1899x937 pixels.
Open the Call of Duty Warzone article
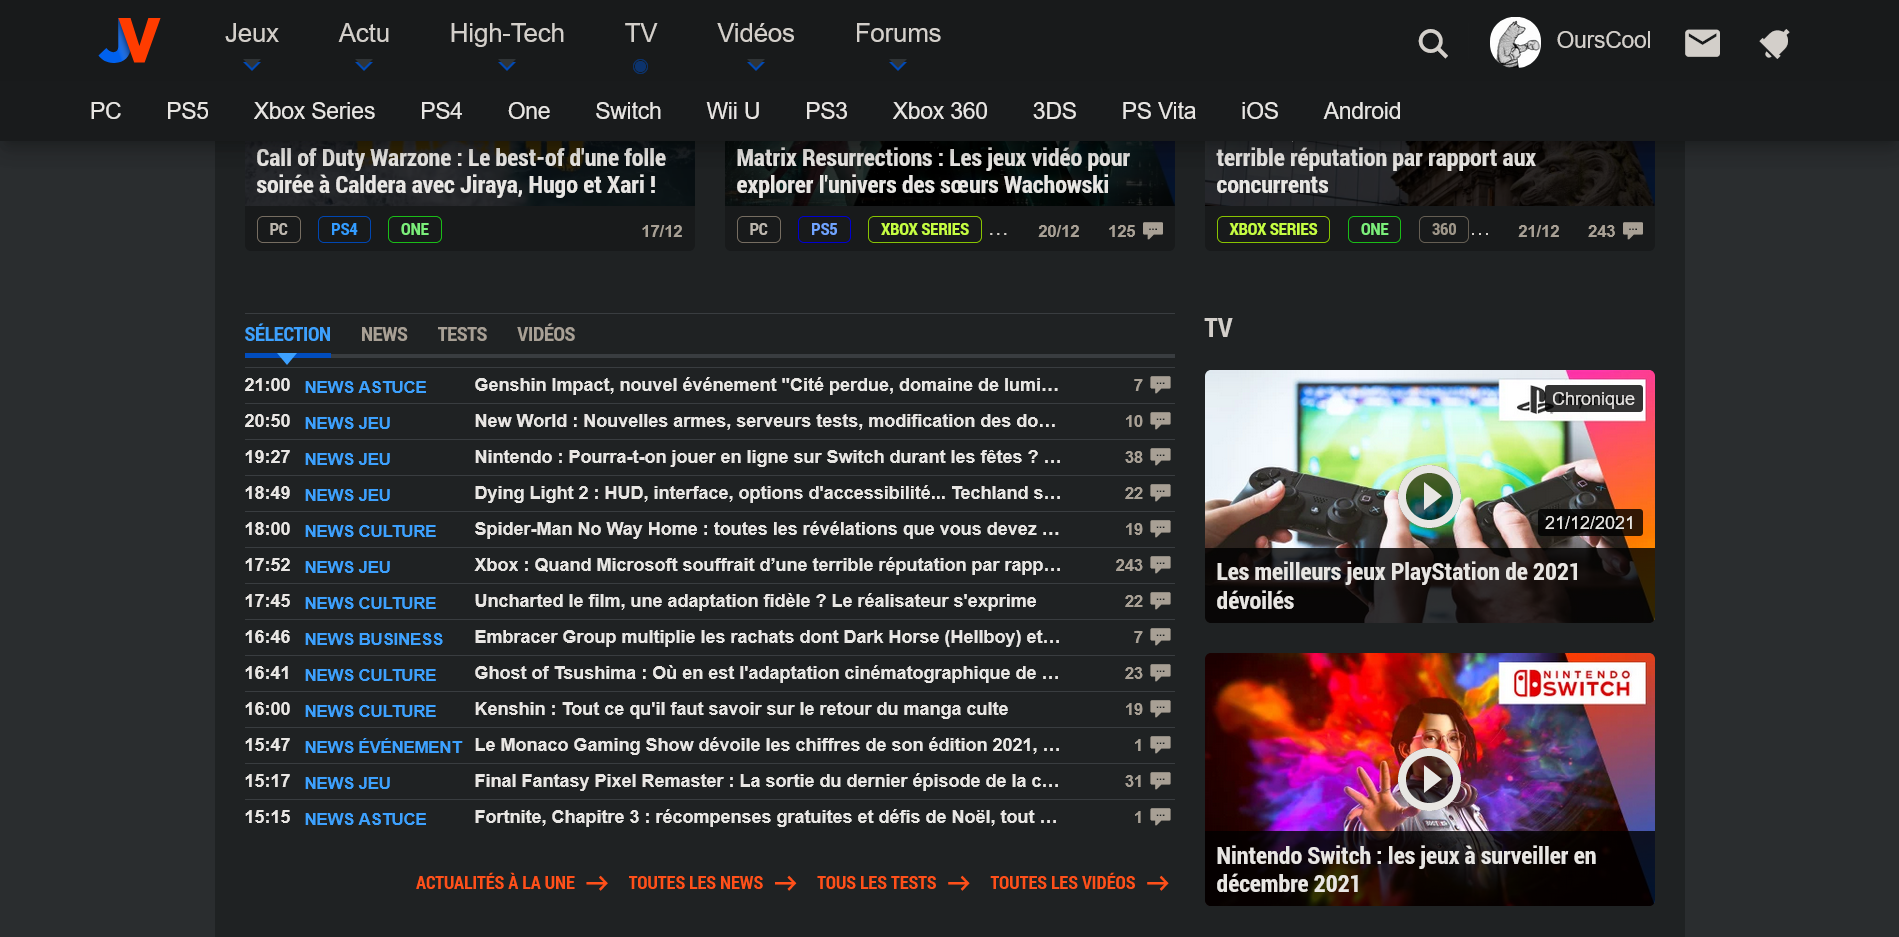pos(460,172)
